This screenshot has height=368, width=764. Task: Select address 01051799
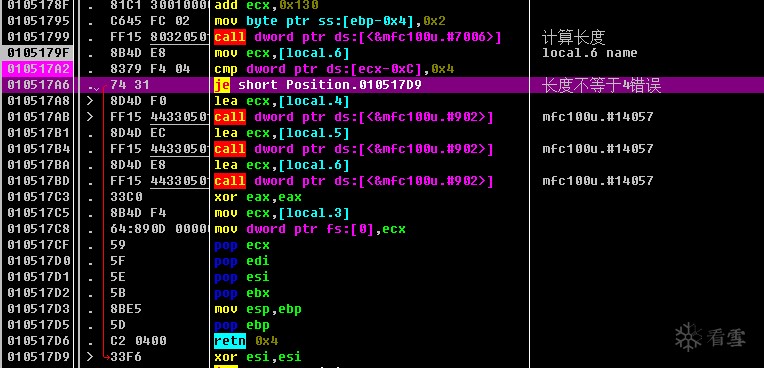(x=38, y=37)
